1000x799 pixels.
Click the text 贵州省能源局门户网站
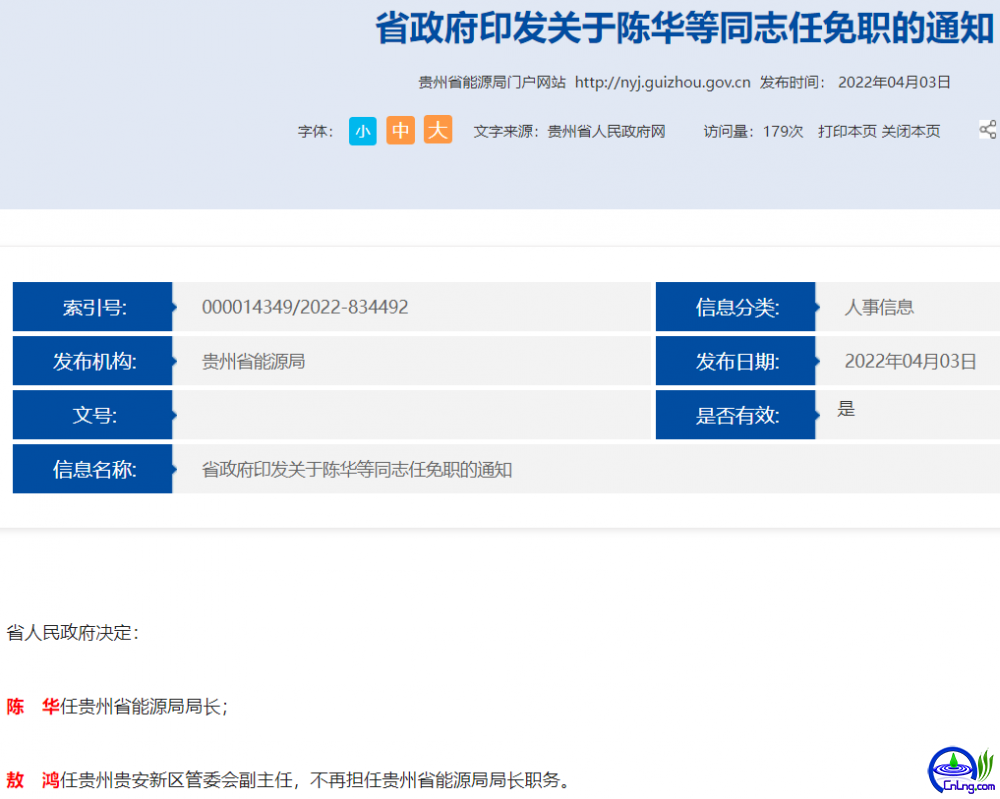click(x=492, y=82)
